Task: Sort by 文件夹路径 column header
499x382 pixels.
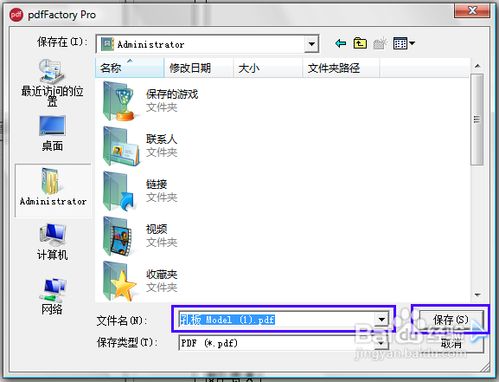Action: tap(341, 68)
